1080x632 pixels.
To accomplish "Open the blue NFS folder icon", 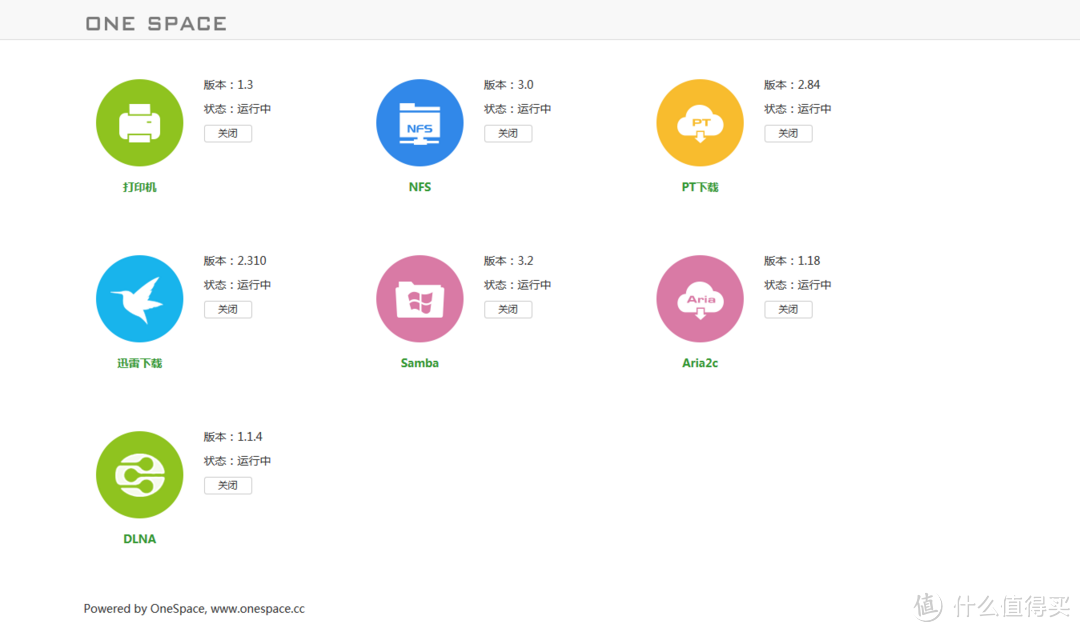I will coord(419,123).
